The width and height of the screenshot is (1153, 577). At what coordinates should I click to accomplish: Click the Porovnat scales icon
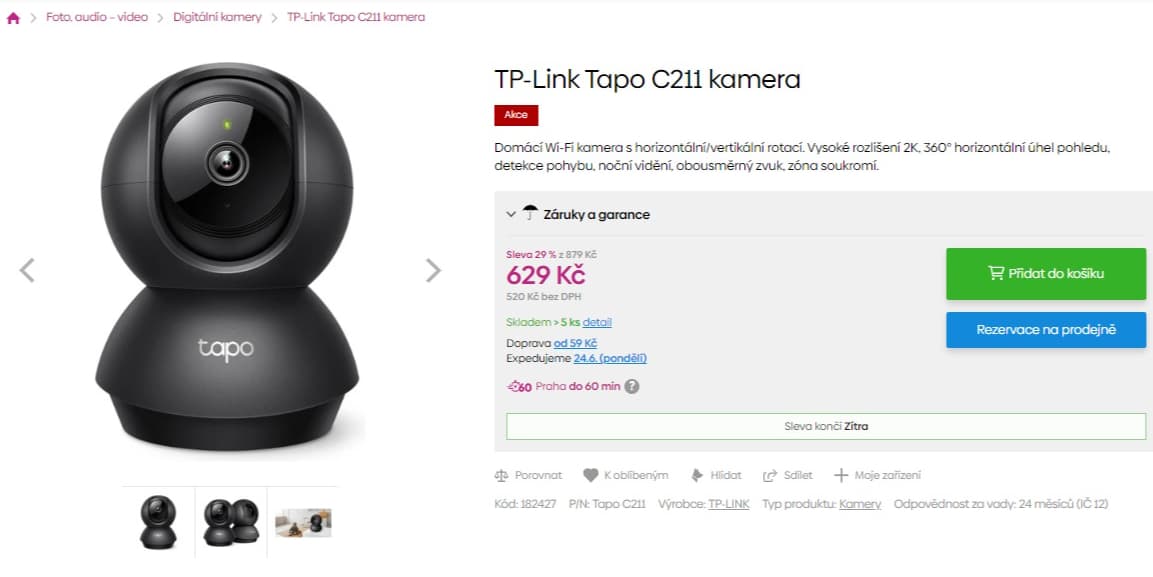[x=501, y=476]
